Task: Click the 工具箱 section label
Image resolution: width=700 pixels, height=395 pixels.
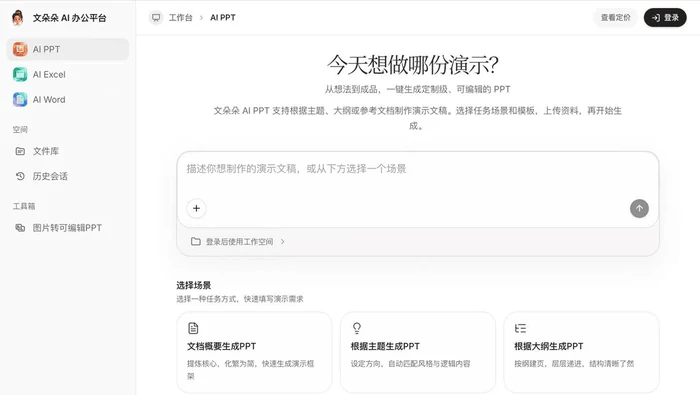Action: coord(24,206)
